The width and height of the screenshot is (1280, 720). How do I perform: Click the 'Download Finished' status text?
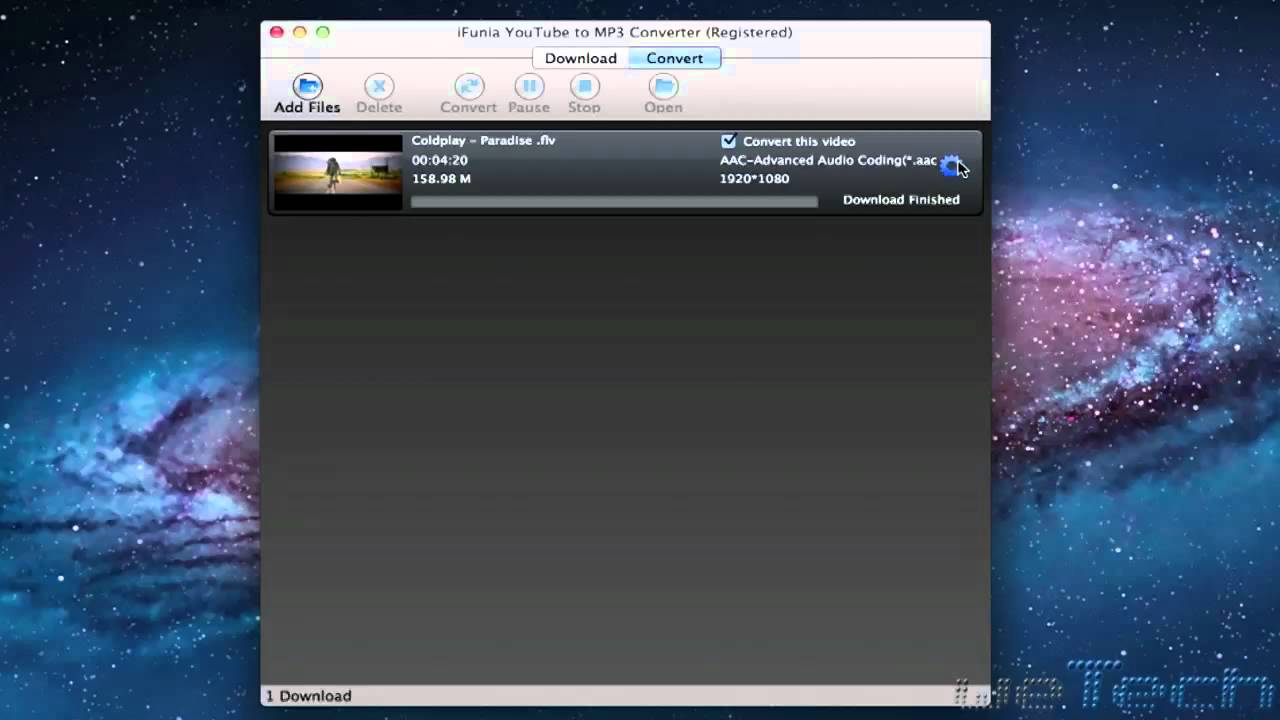pos(901,200)
